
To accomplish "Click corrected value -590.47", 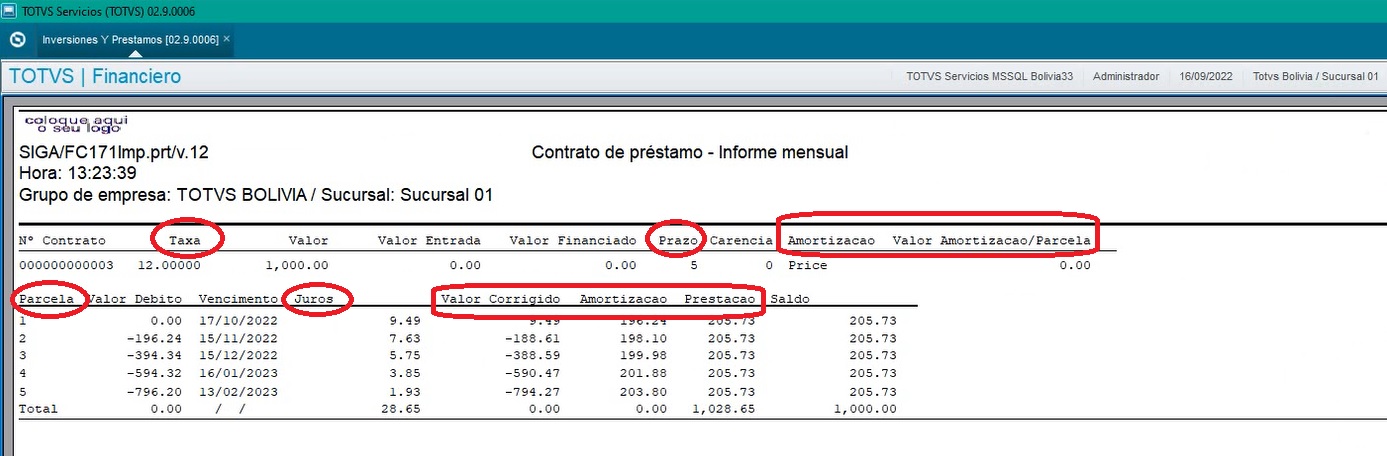I will tap(532, 373).
